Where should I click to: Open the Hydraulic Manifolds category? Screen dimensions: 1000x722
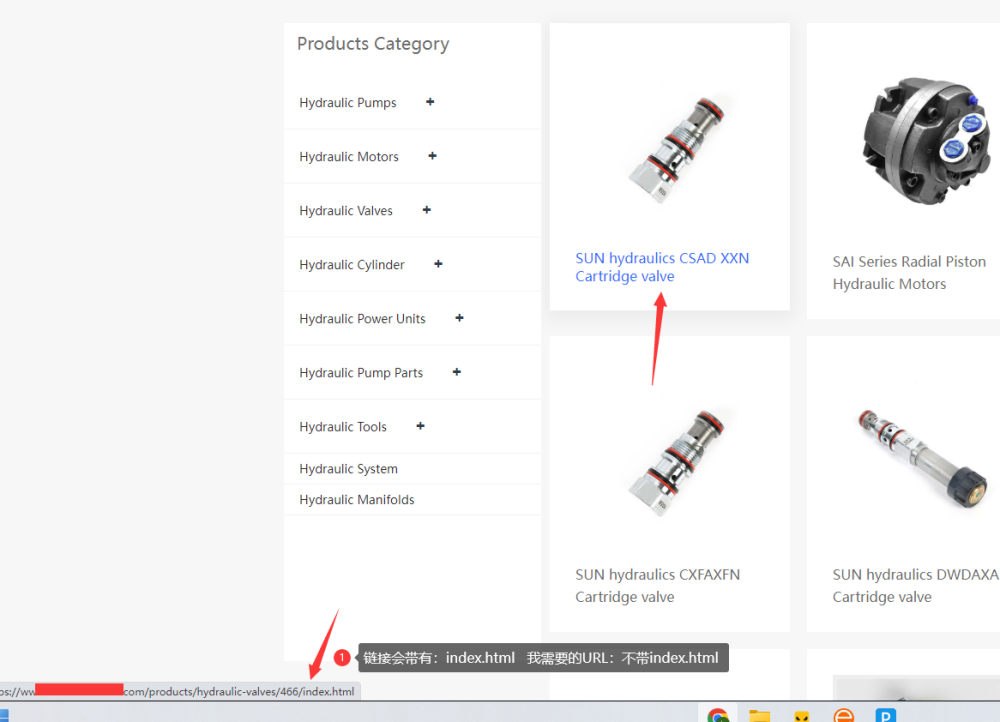(357, 499)
